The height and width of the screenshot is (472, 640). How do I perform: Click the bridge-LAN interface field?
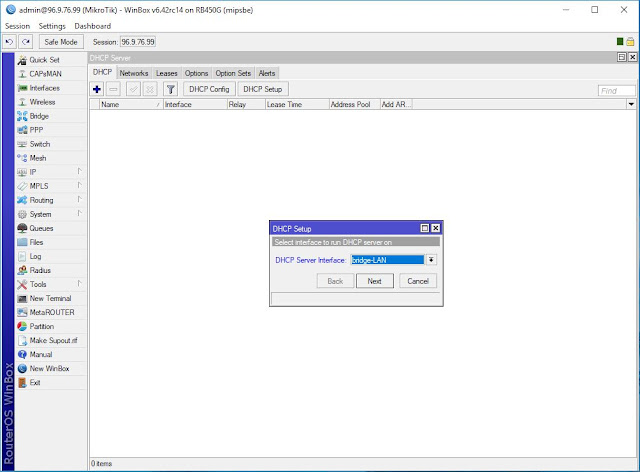point(387,260)
